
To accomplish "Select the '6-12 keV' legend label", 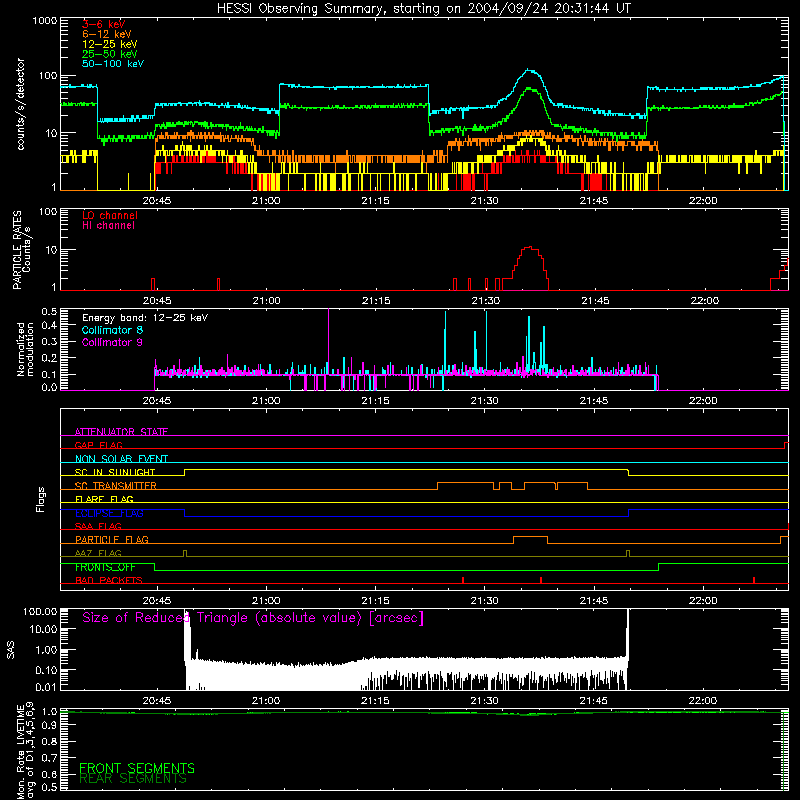I will [107, 34].
